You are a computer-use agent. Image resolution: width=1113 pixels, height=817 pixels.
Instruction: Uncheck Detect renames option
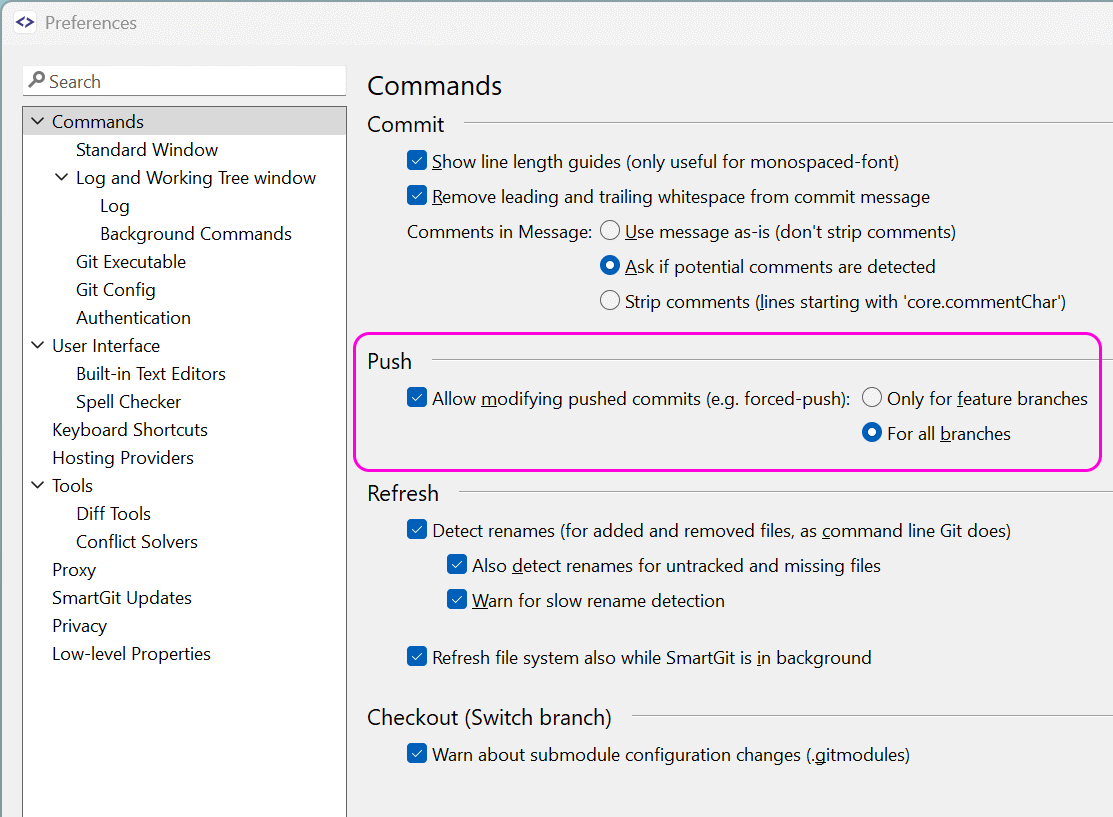[x=417, y=529]
